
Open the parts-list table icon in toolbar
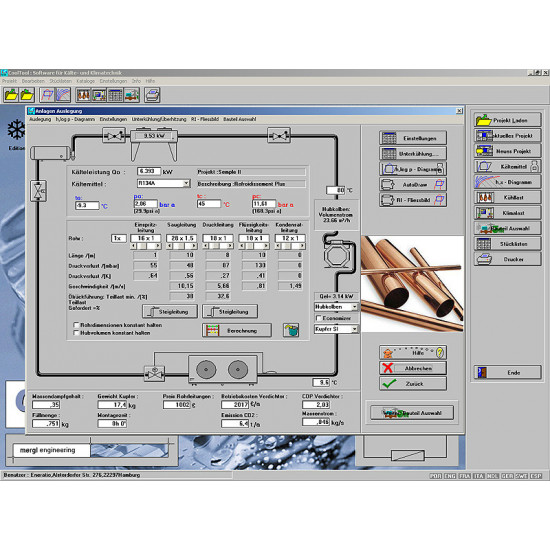tap(115, 95)
